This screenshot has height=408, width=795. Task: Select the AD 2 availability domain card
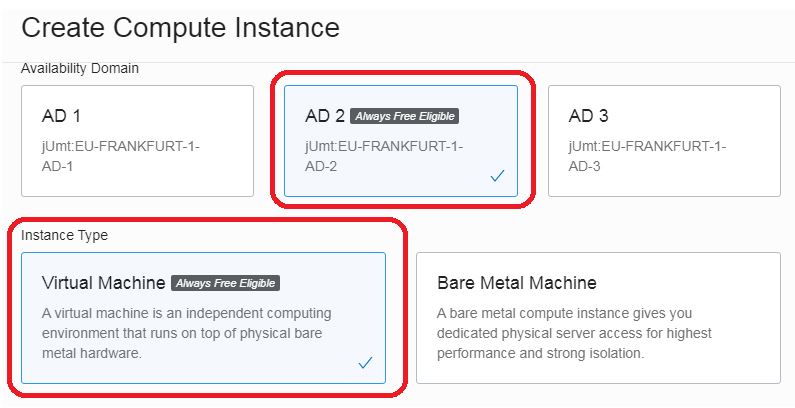coord(400,140)
